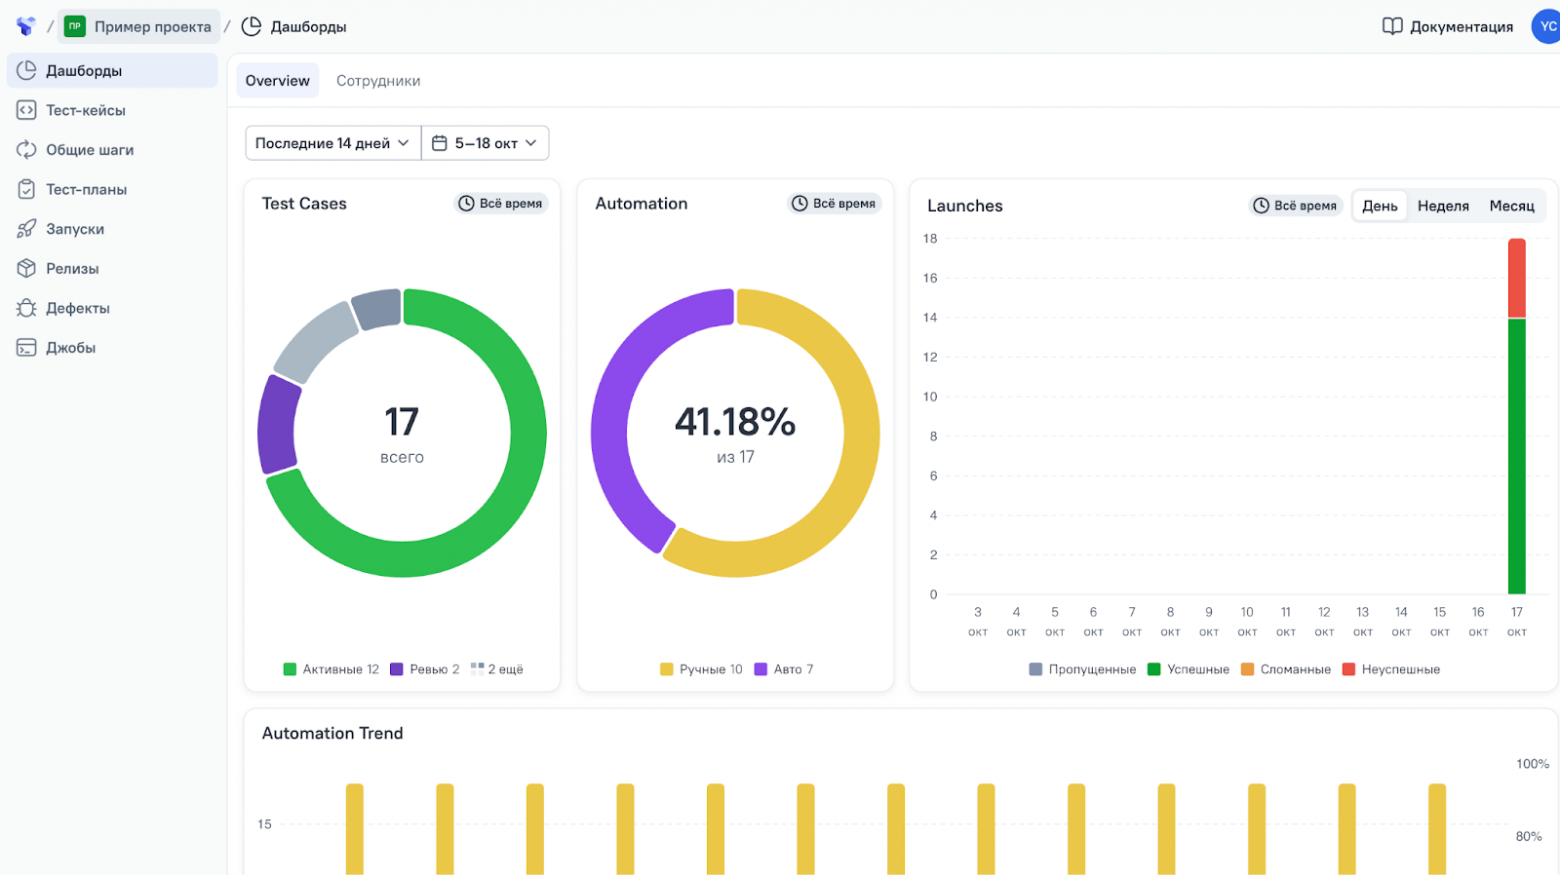Toggle Всё время on Launches card
Viewport: 1560px width, 875px height.
click(x=1295, y=206)
